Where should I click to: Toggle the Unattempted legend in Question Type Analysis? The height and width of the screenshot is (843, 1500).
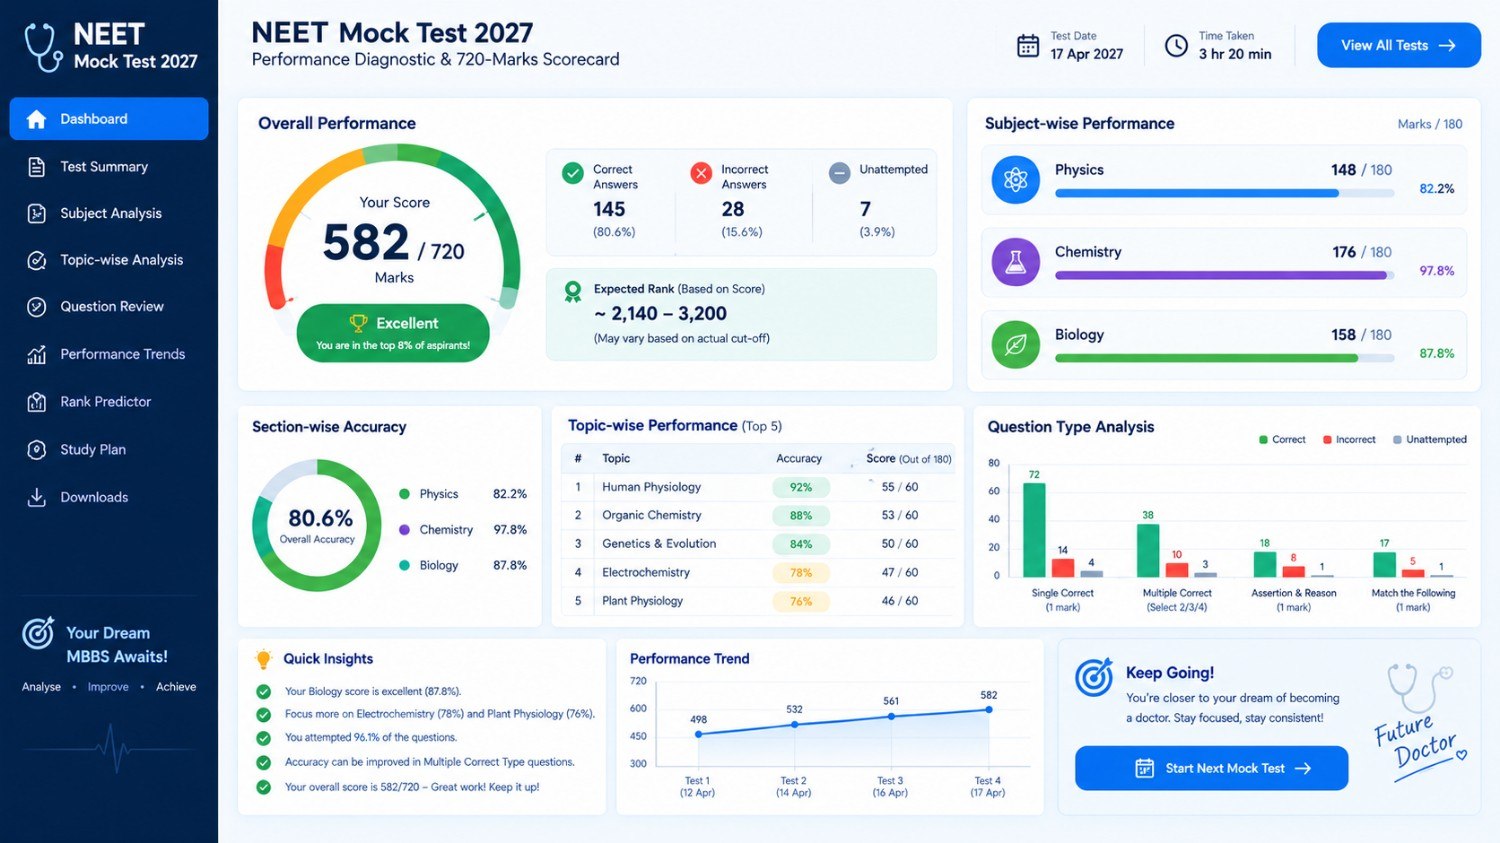pyautogui.click(x=1430, y=440)
